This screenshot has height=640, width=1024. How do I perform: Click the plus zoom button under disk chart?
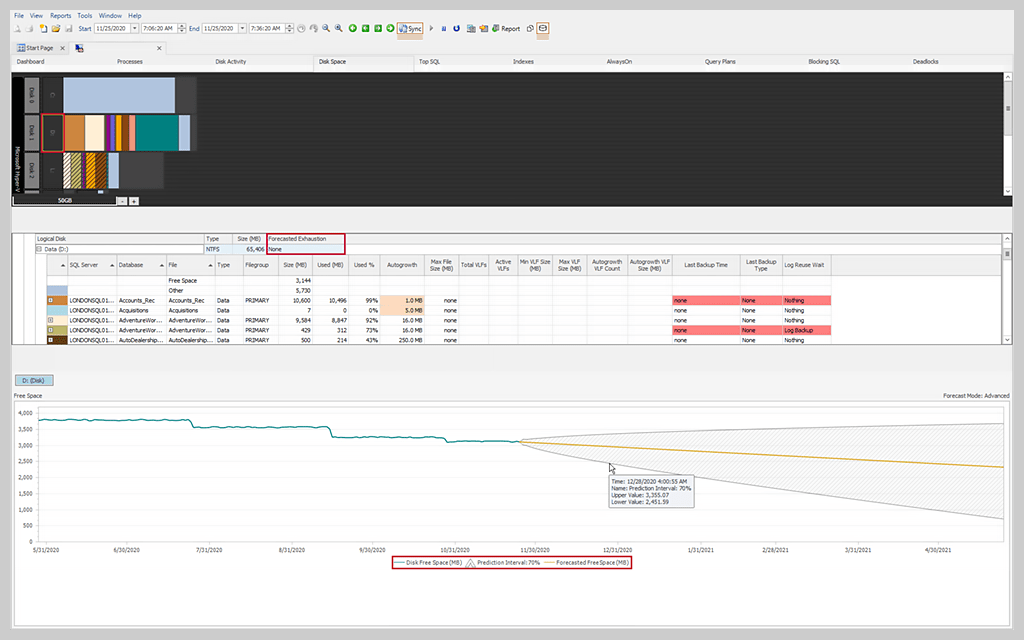(134, 201)
